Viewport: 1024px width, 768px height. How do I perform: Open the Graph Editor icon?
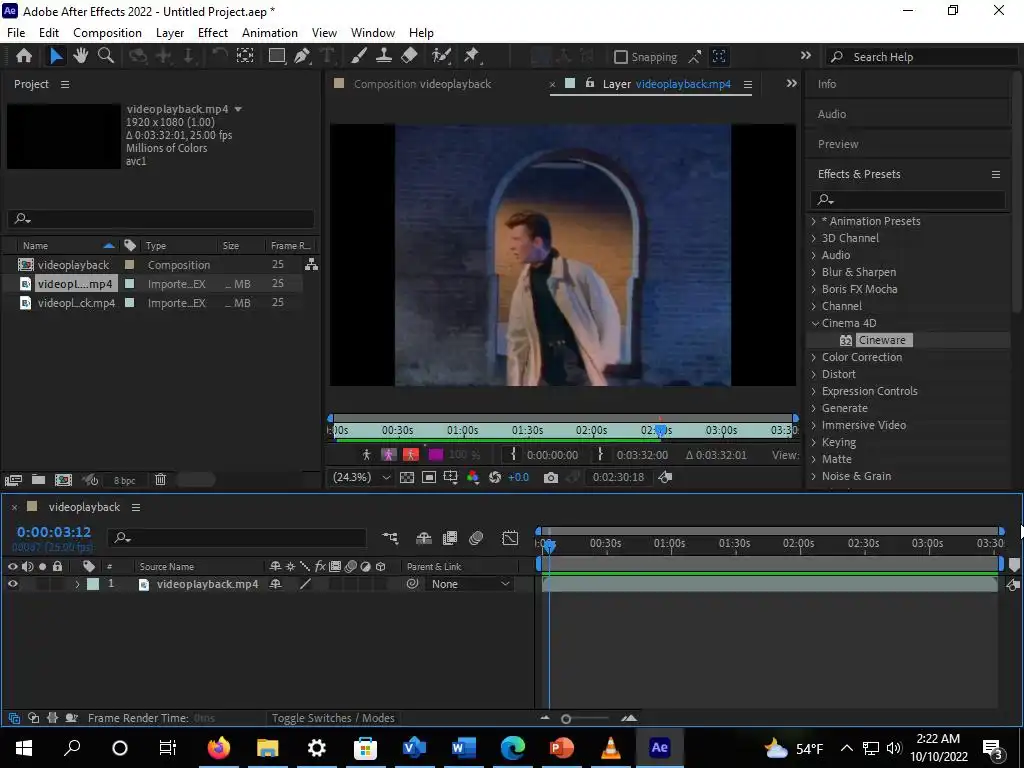click(509, 538)
